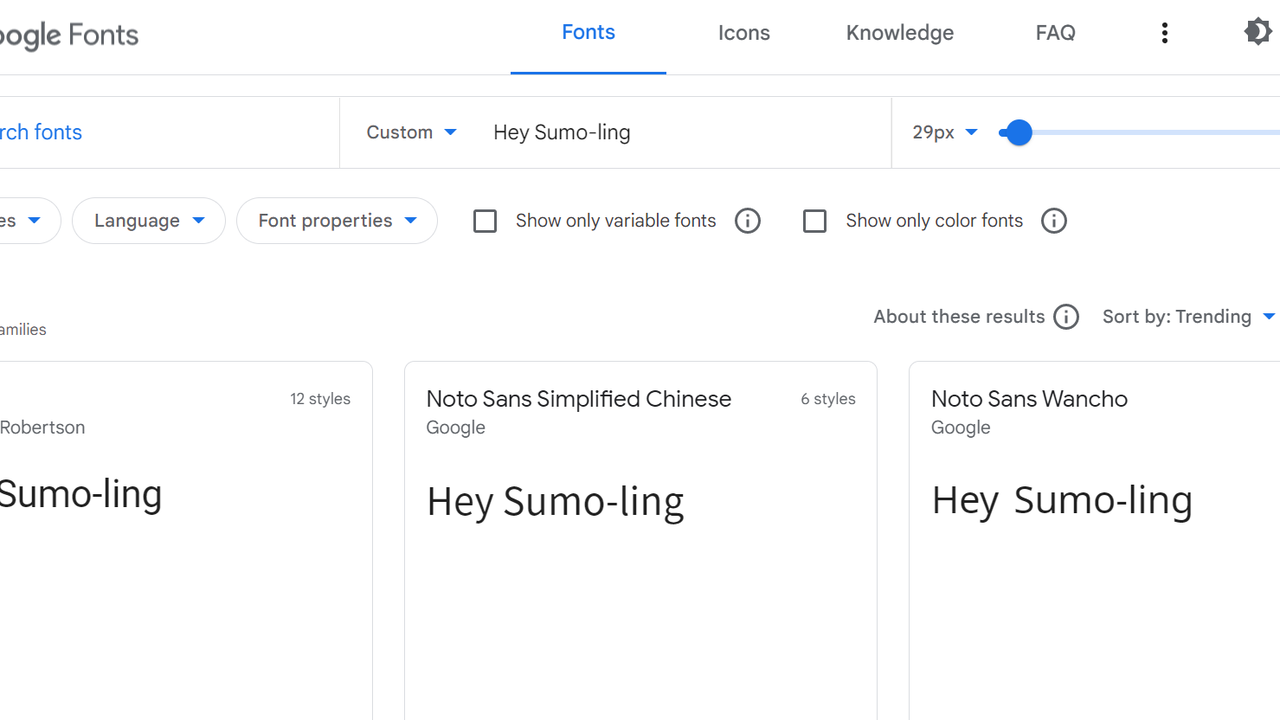Switch to the Fonts tab
Image resolution: width=1280 pixels, height=720 pixels.
point(588,33)
